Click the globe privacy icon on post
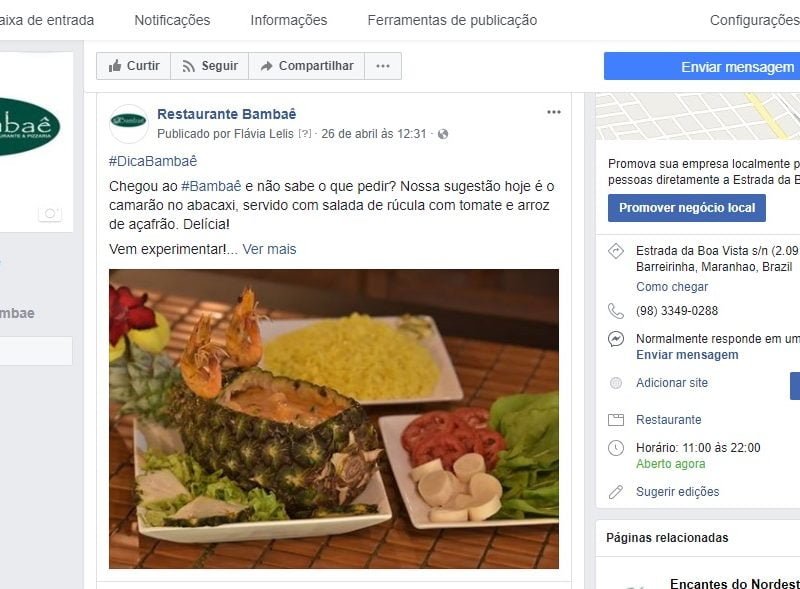Image resolution: width=800 pixels, height=589 pixels. click(x=443, y=134)
